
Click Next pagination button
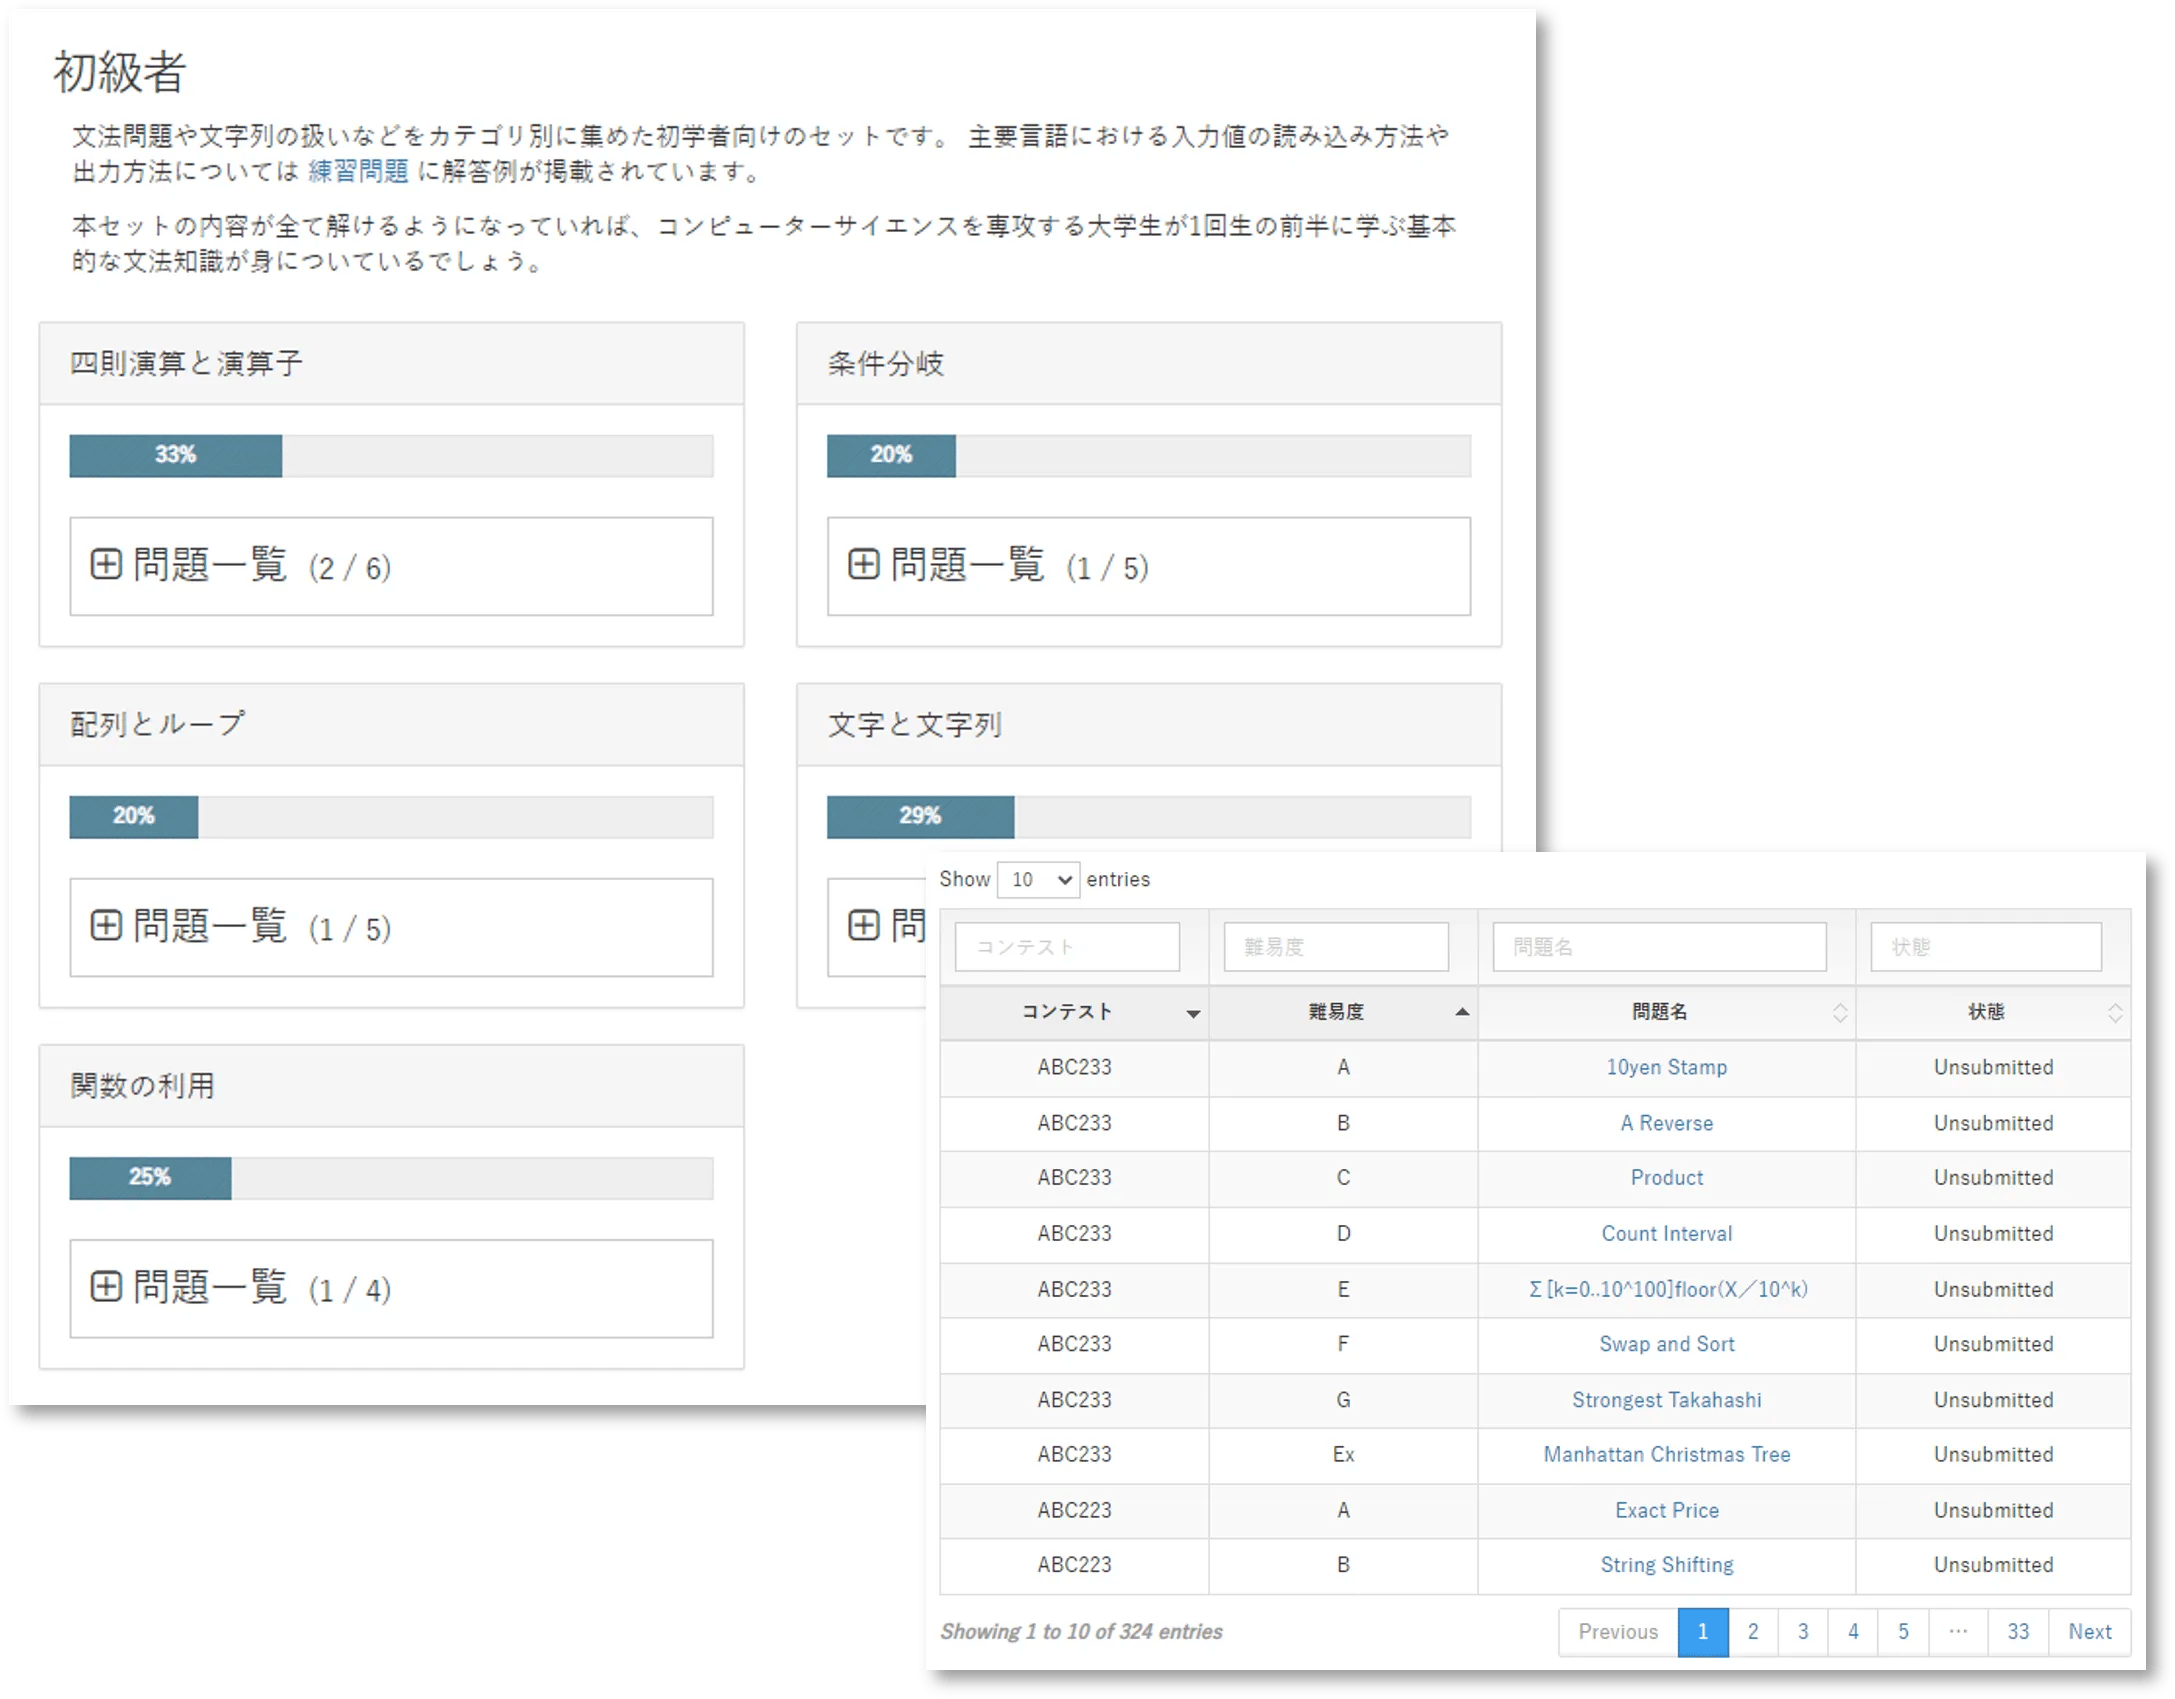point(2089,1632)
